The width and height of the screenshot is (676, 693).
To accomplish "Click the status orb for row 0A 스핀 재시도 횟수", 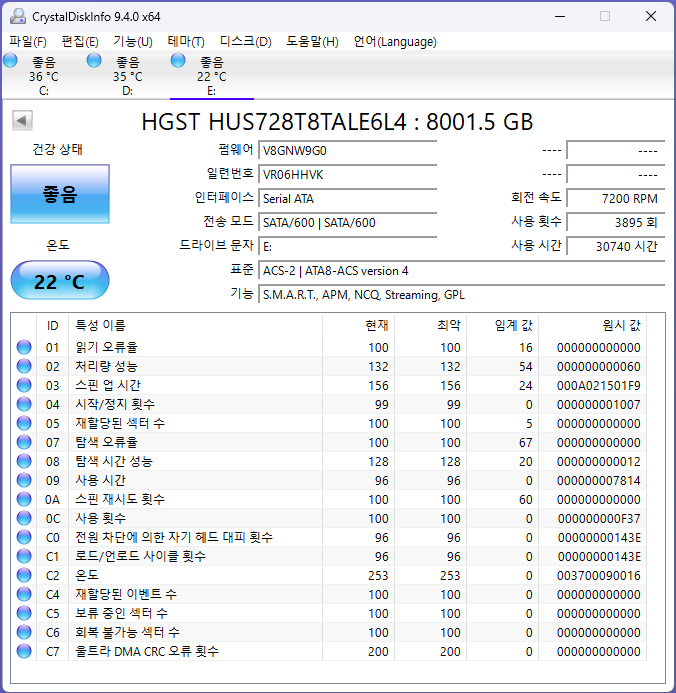I will 24,499.
